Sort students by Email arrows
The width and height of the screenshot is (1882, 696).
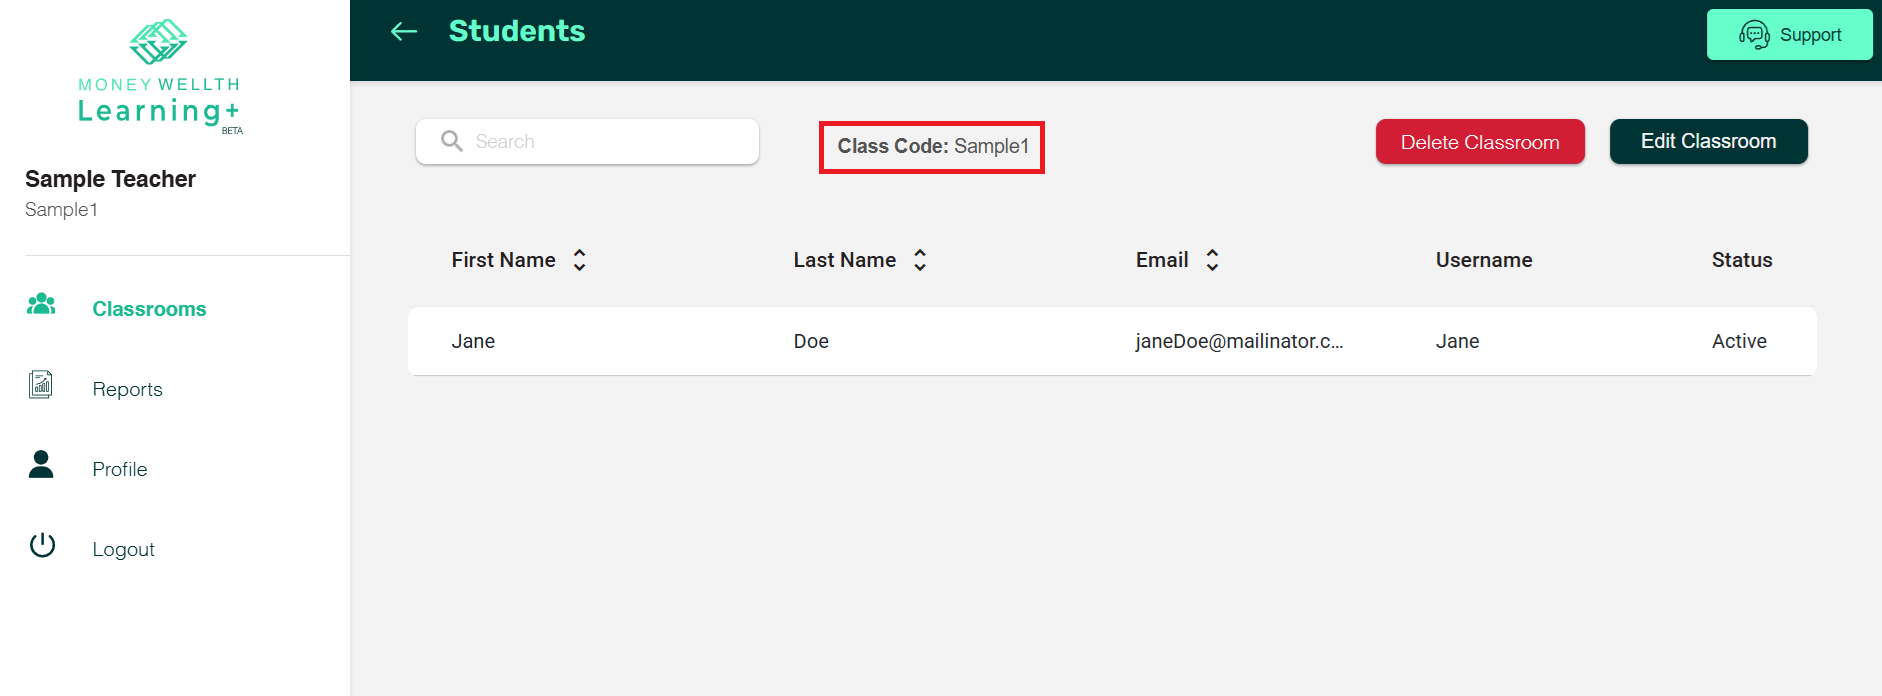(x=1212, y=260)
